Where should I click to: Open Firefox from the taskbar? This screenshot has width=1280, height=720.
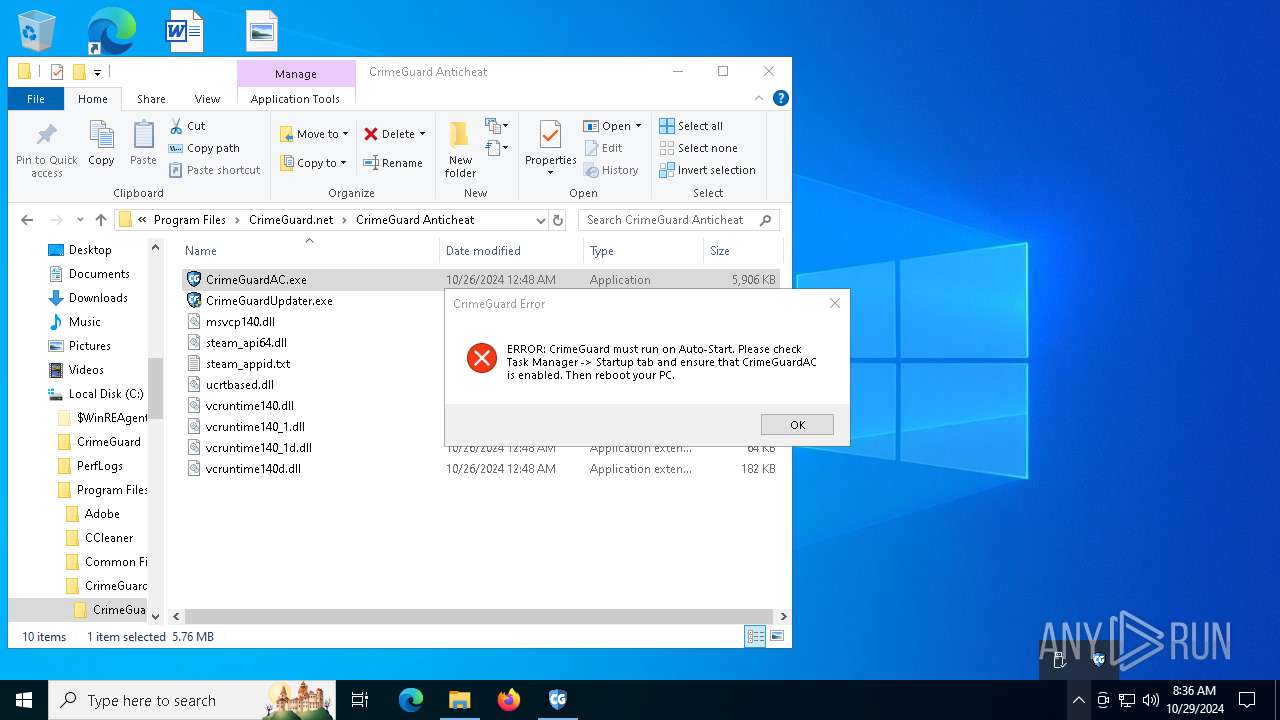click(509, 700)
